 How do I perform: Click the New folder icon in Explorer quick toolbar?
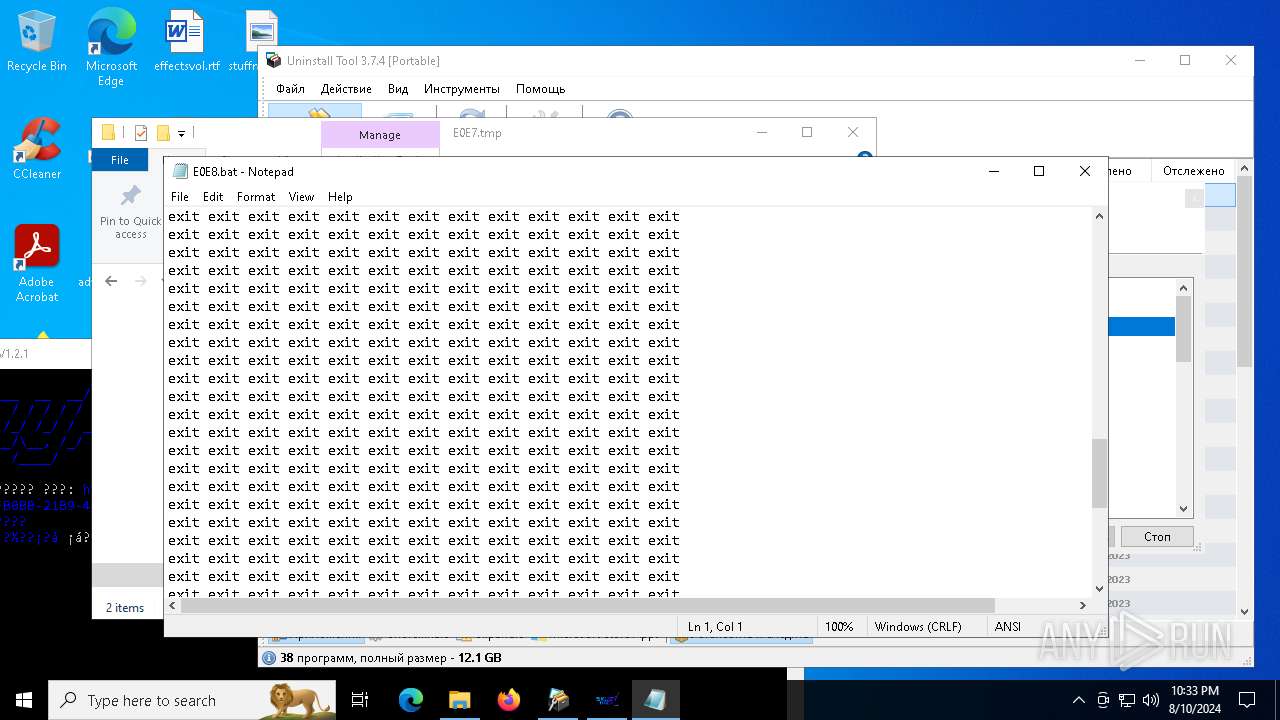(x=163, y=132)
